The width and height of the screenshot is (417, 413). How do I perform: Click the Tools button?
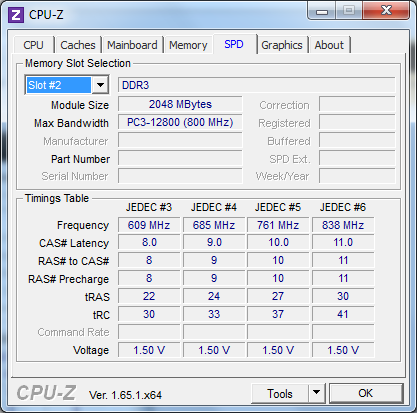coord(280,393)
